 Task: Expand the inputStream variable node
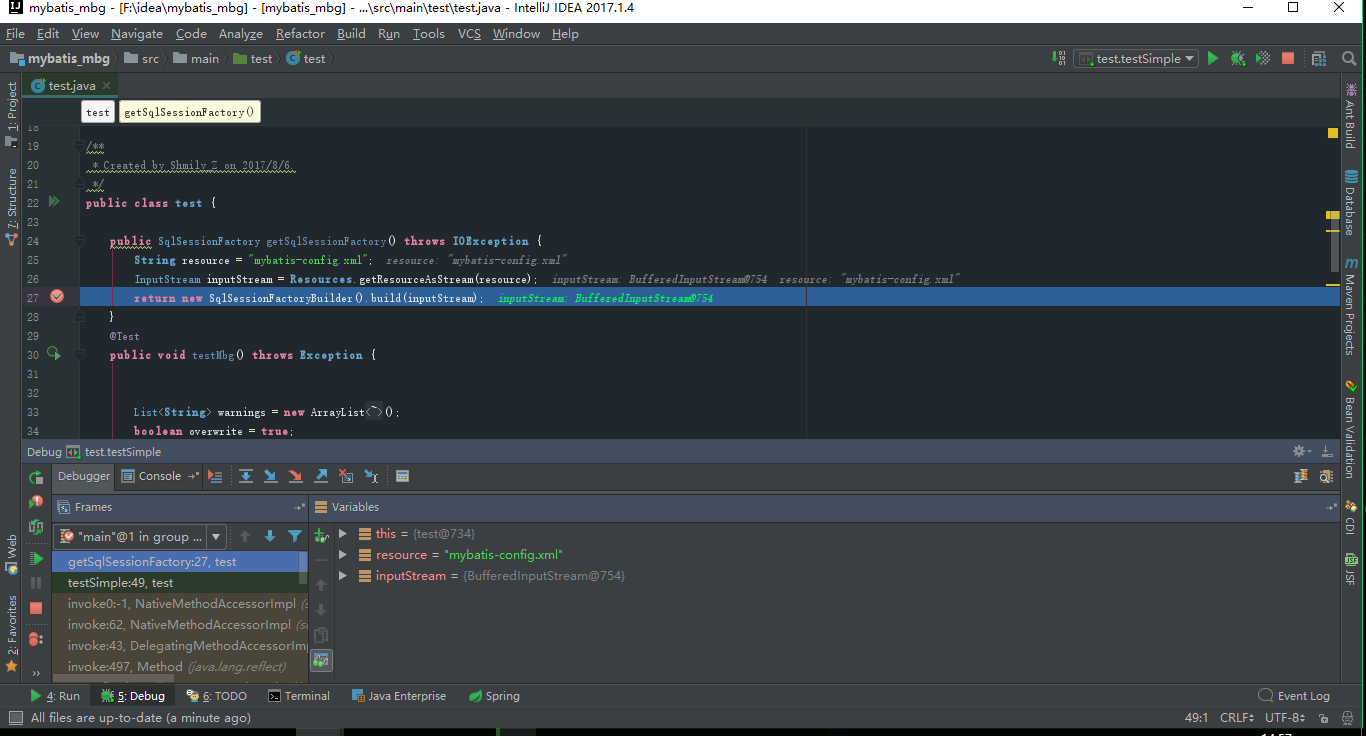[x=342, y=575]
